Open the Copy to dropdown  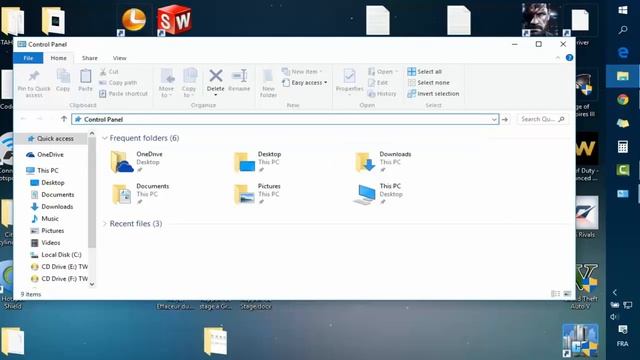pyautogui.click(x=189, y=83)
